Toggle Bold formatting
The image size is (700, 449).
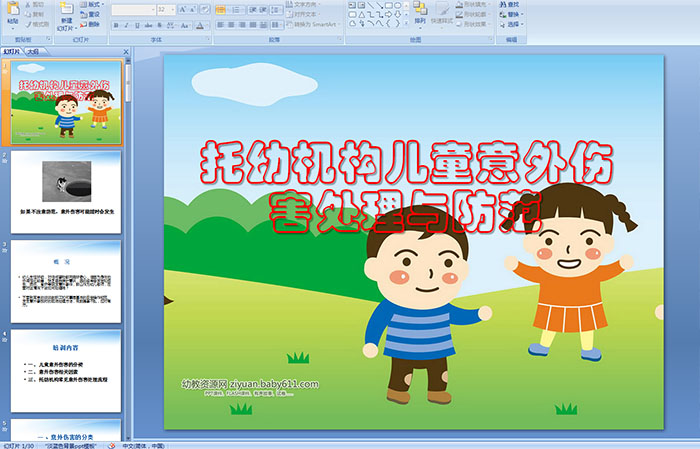(116, 25)
